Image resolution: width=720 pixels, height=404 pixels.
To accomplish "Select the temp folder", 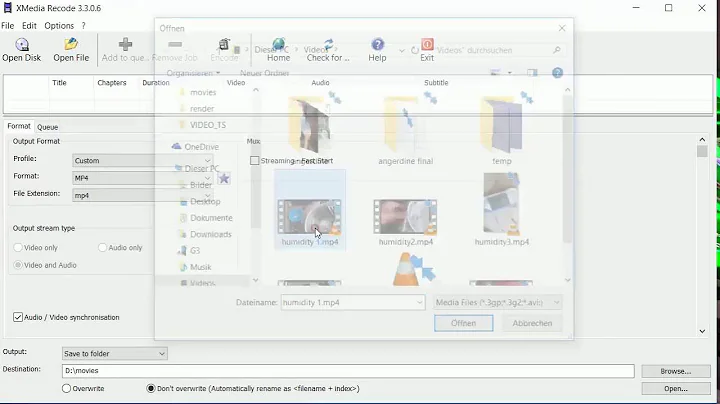I will pos(501,130).
